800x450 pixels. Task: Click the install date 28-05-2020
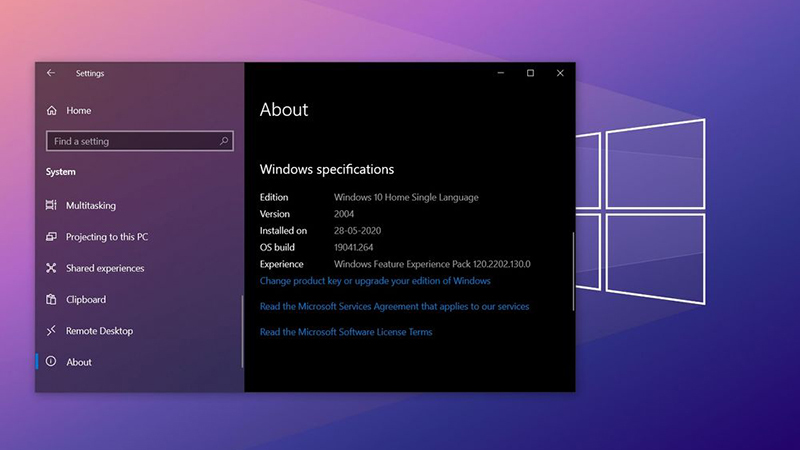point(357,231)
